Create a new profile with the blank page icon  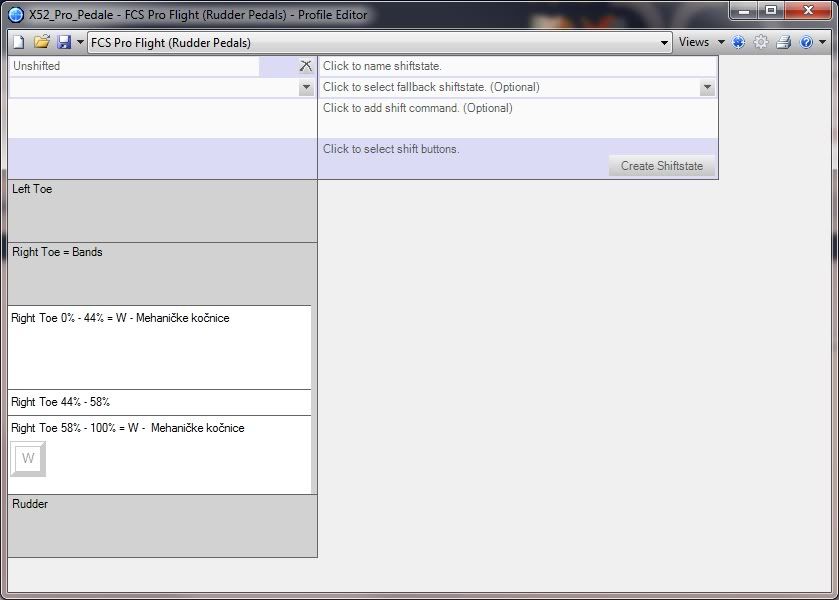coord(18,43)
